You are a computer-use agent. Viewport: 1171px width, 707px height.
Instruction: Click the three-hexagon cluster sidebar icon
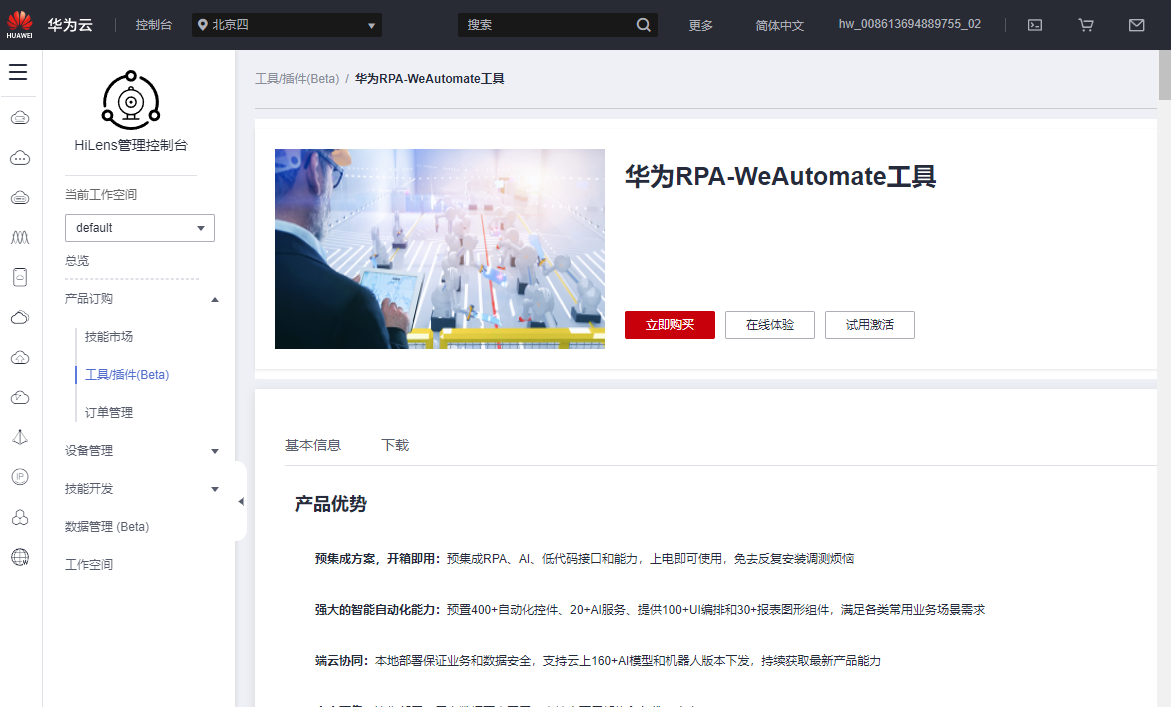(x=20, y=517)
